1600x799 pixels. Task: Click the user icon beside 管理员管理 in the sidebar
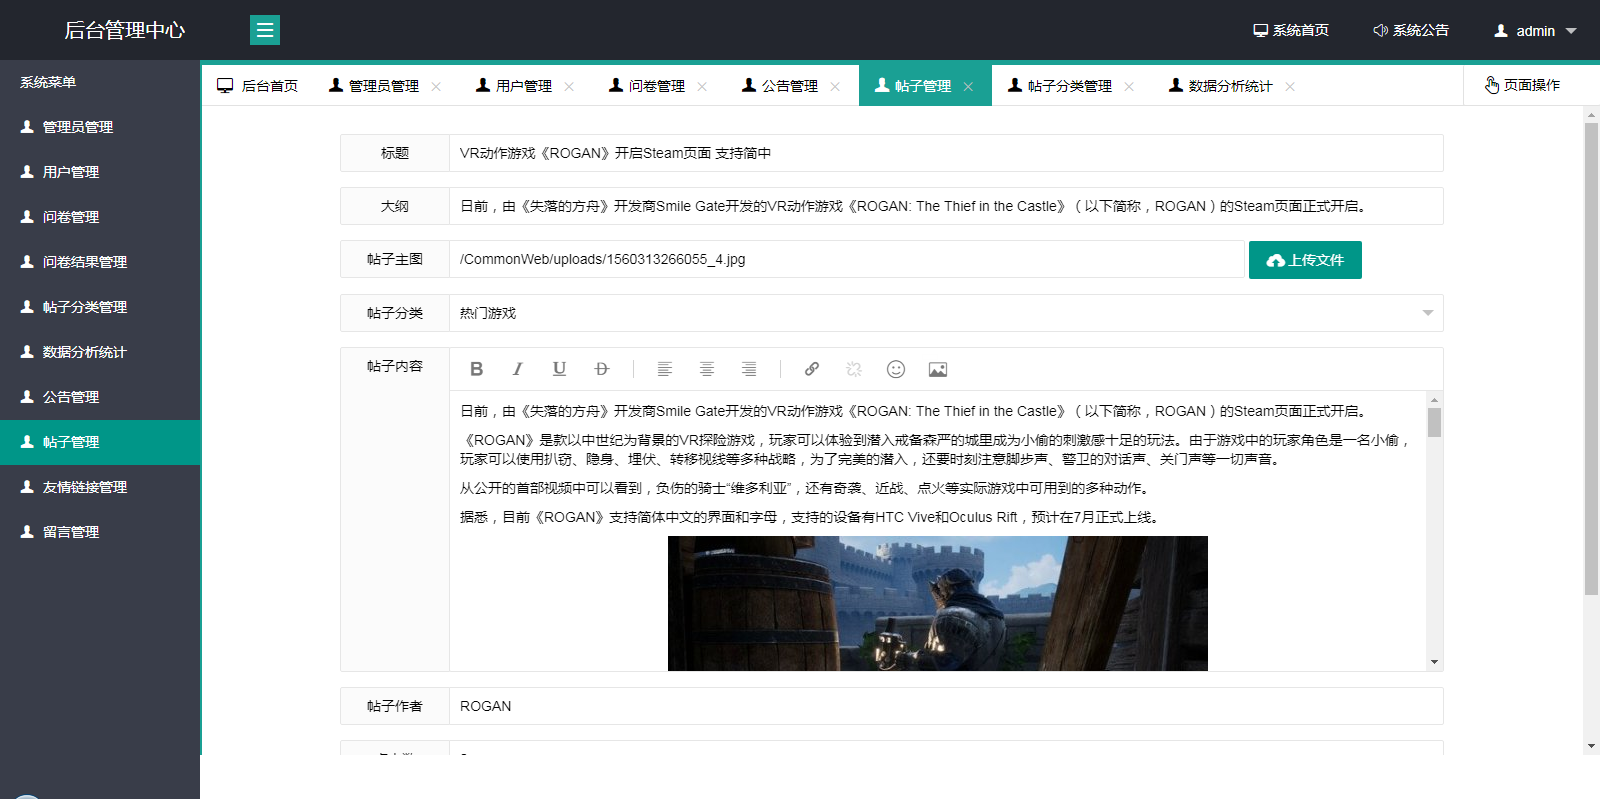[27, 127]
